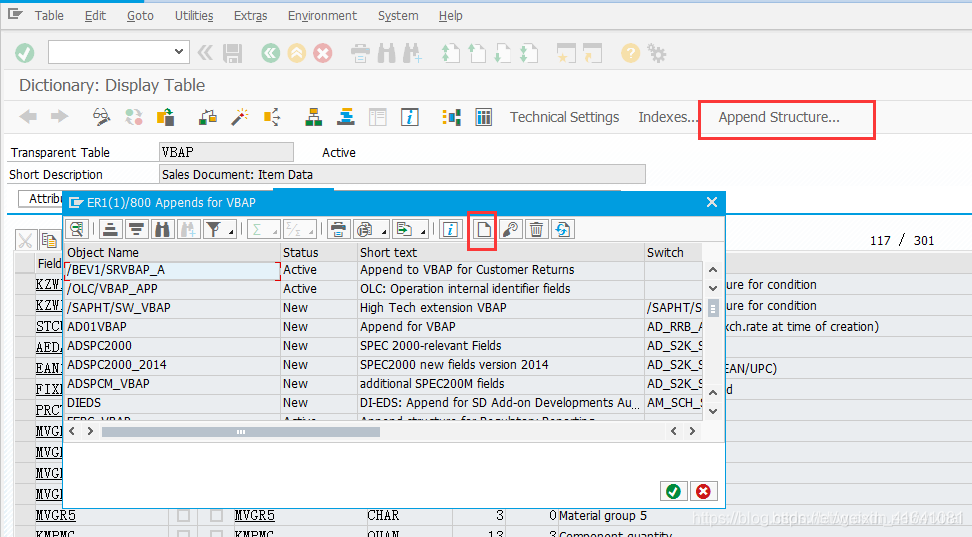Open the Utilities menu
972x537 pixels.
pyautogui.click(x=194, y=16)
